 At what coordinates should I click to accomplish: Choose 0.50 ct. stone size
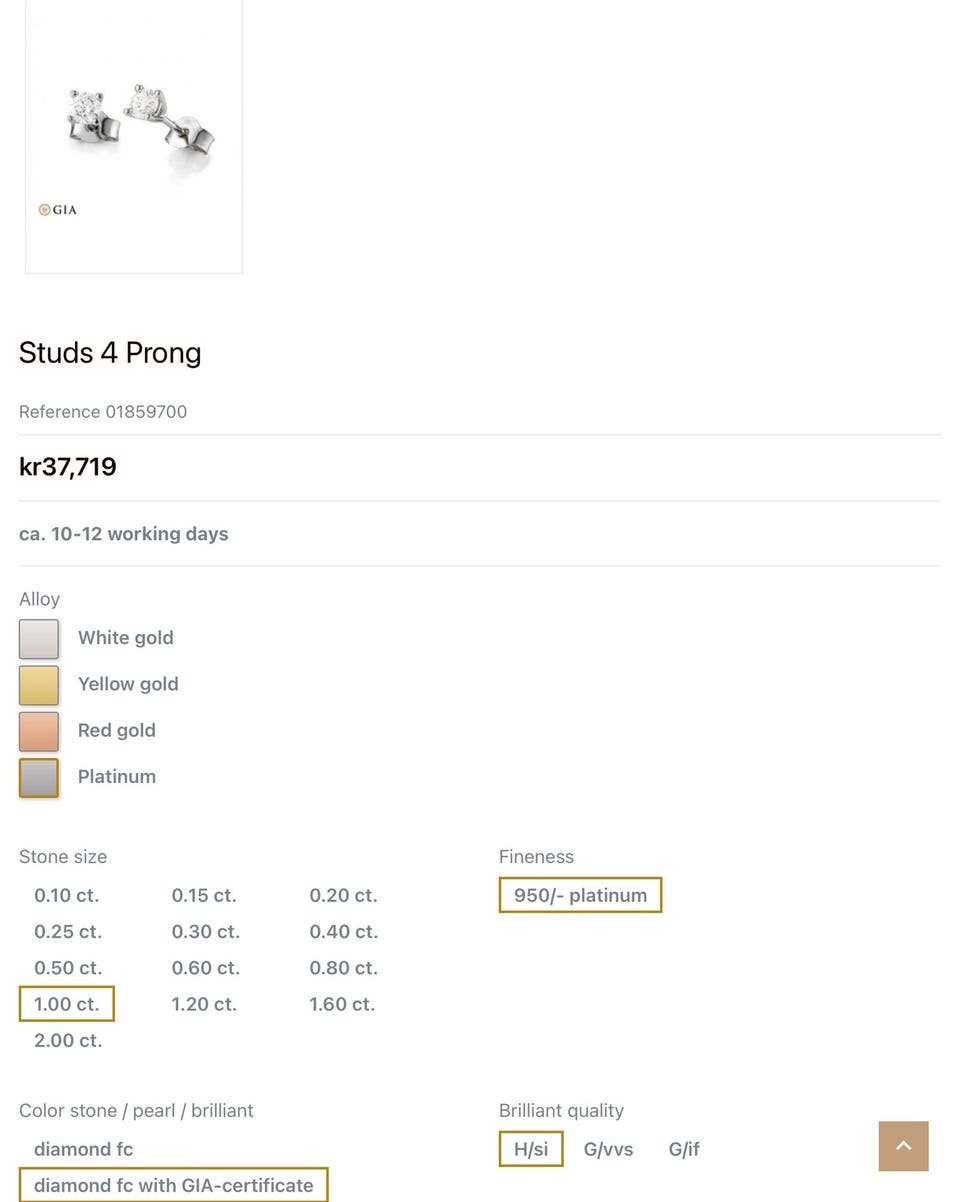tap(68, 968)
